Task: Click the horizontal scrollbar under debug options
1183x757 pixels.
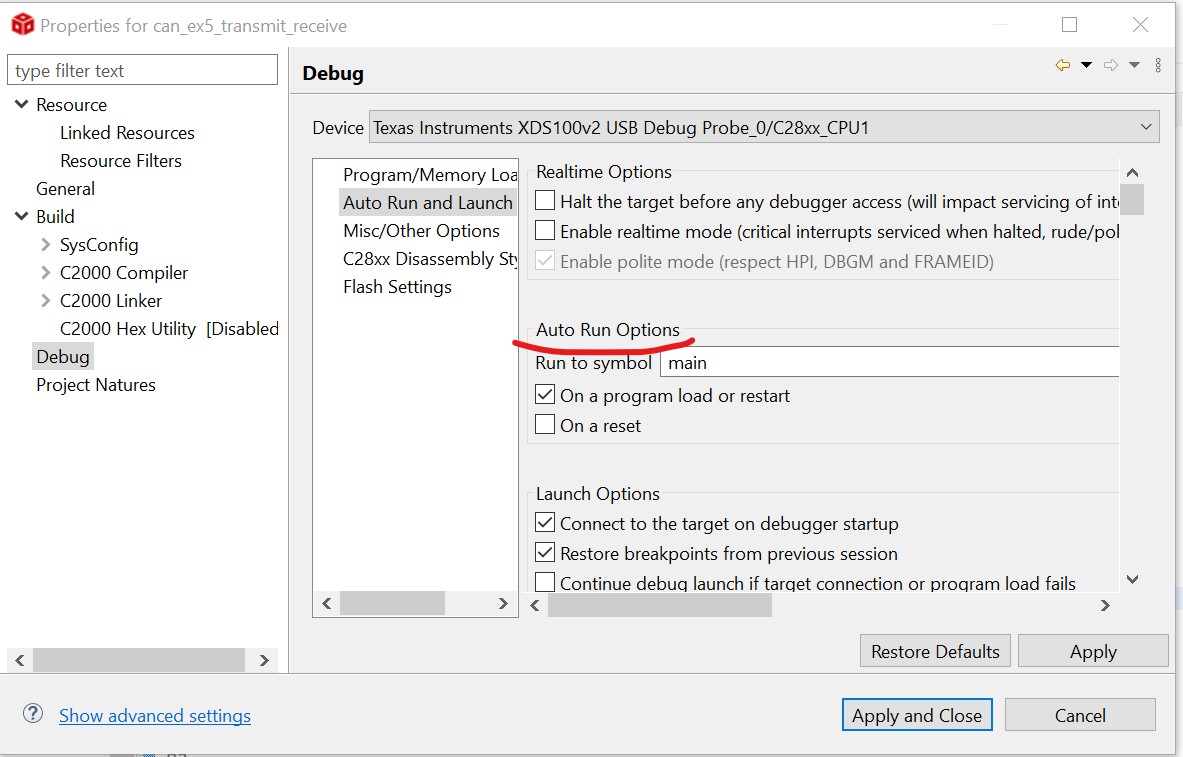Action: (x=660, y=605)
